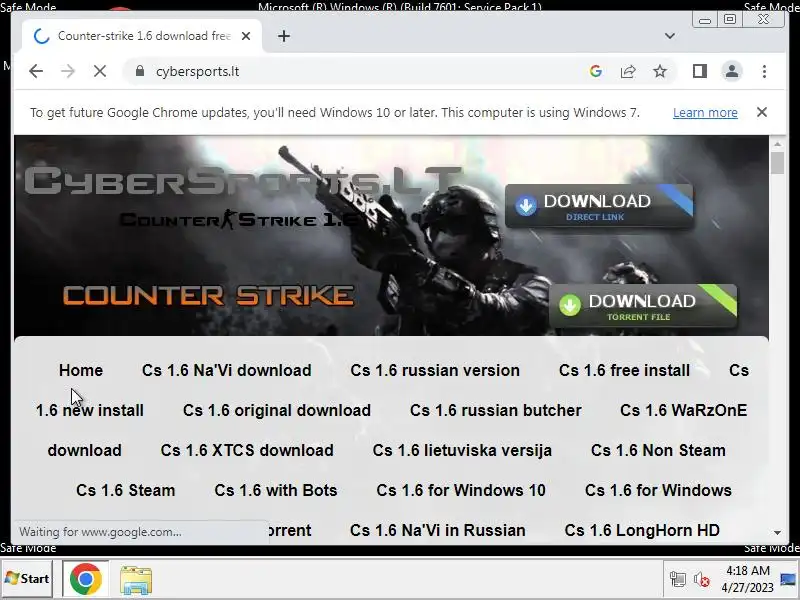Open Cs 1.6 free install
Viewport: 800px width, 600px height.
tap(624, 370)
